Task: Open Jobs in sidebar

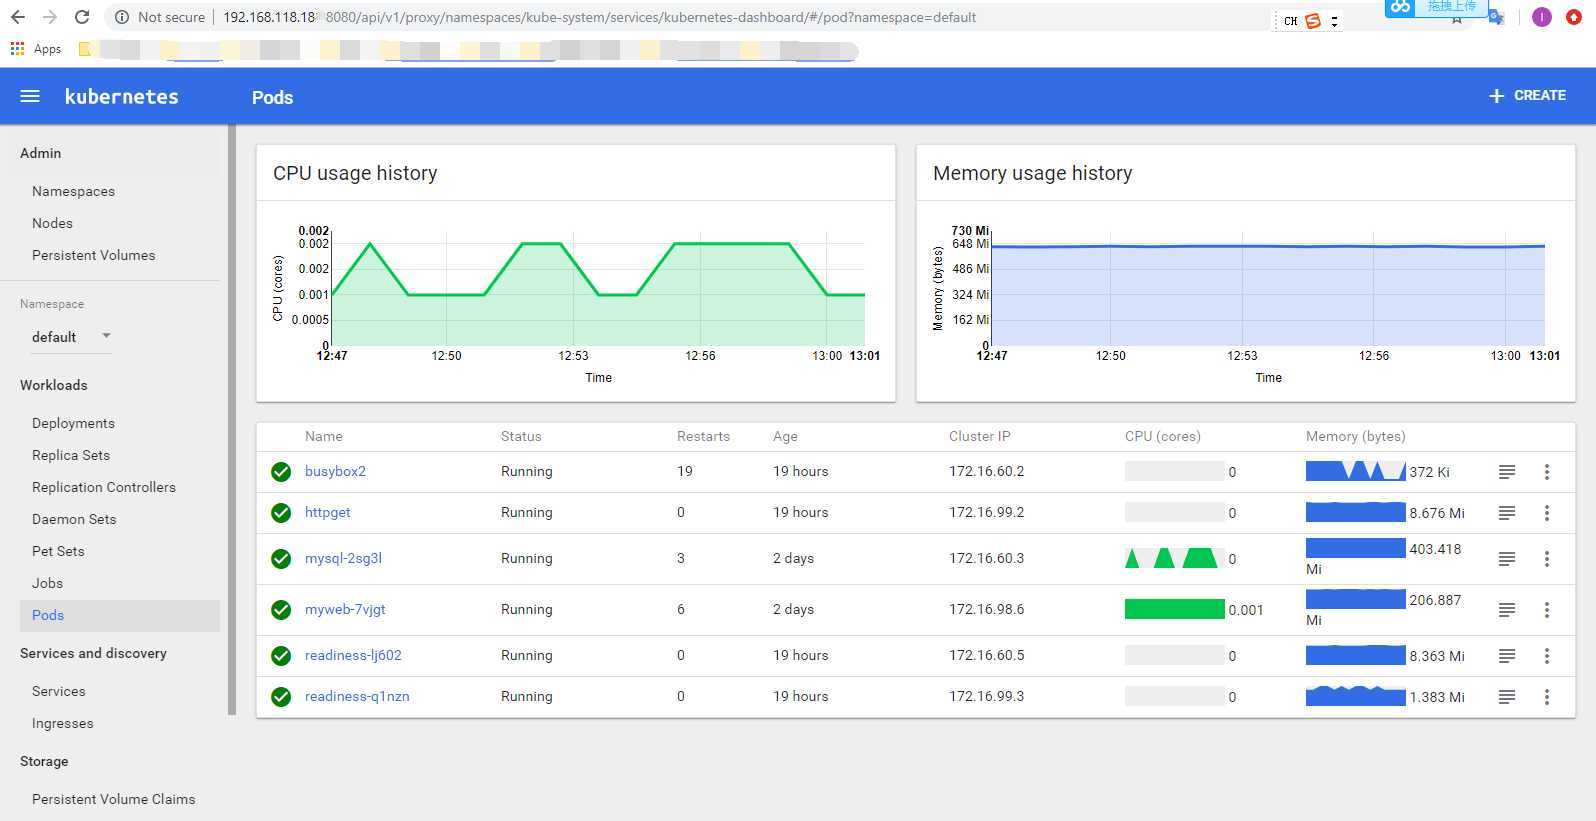Action: point(47,583)
